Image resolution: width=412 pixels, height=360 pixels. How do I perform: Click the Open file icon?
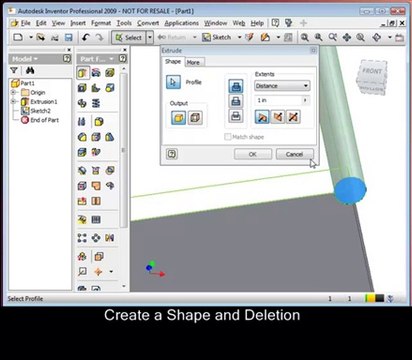point(40,37)
